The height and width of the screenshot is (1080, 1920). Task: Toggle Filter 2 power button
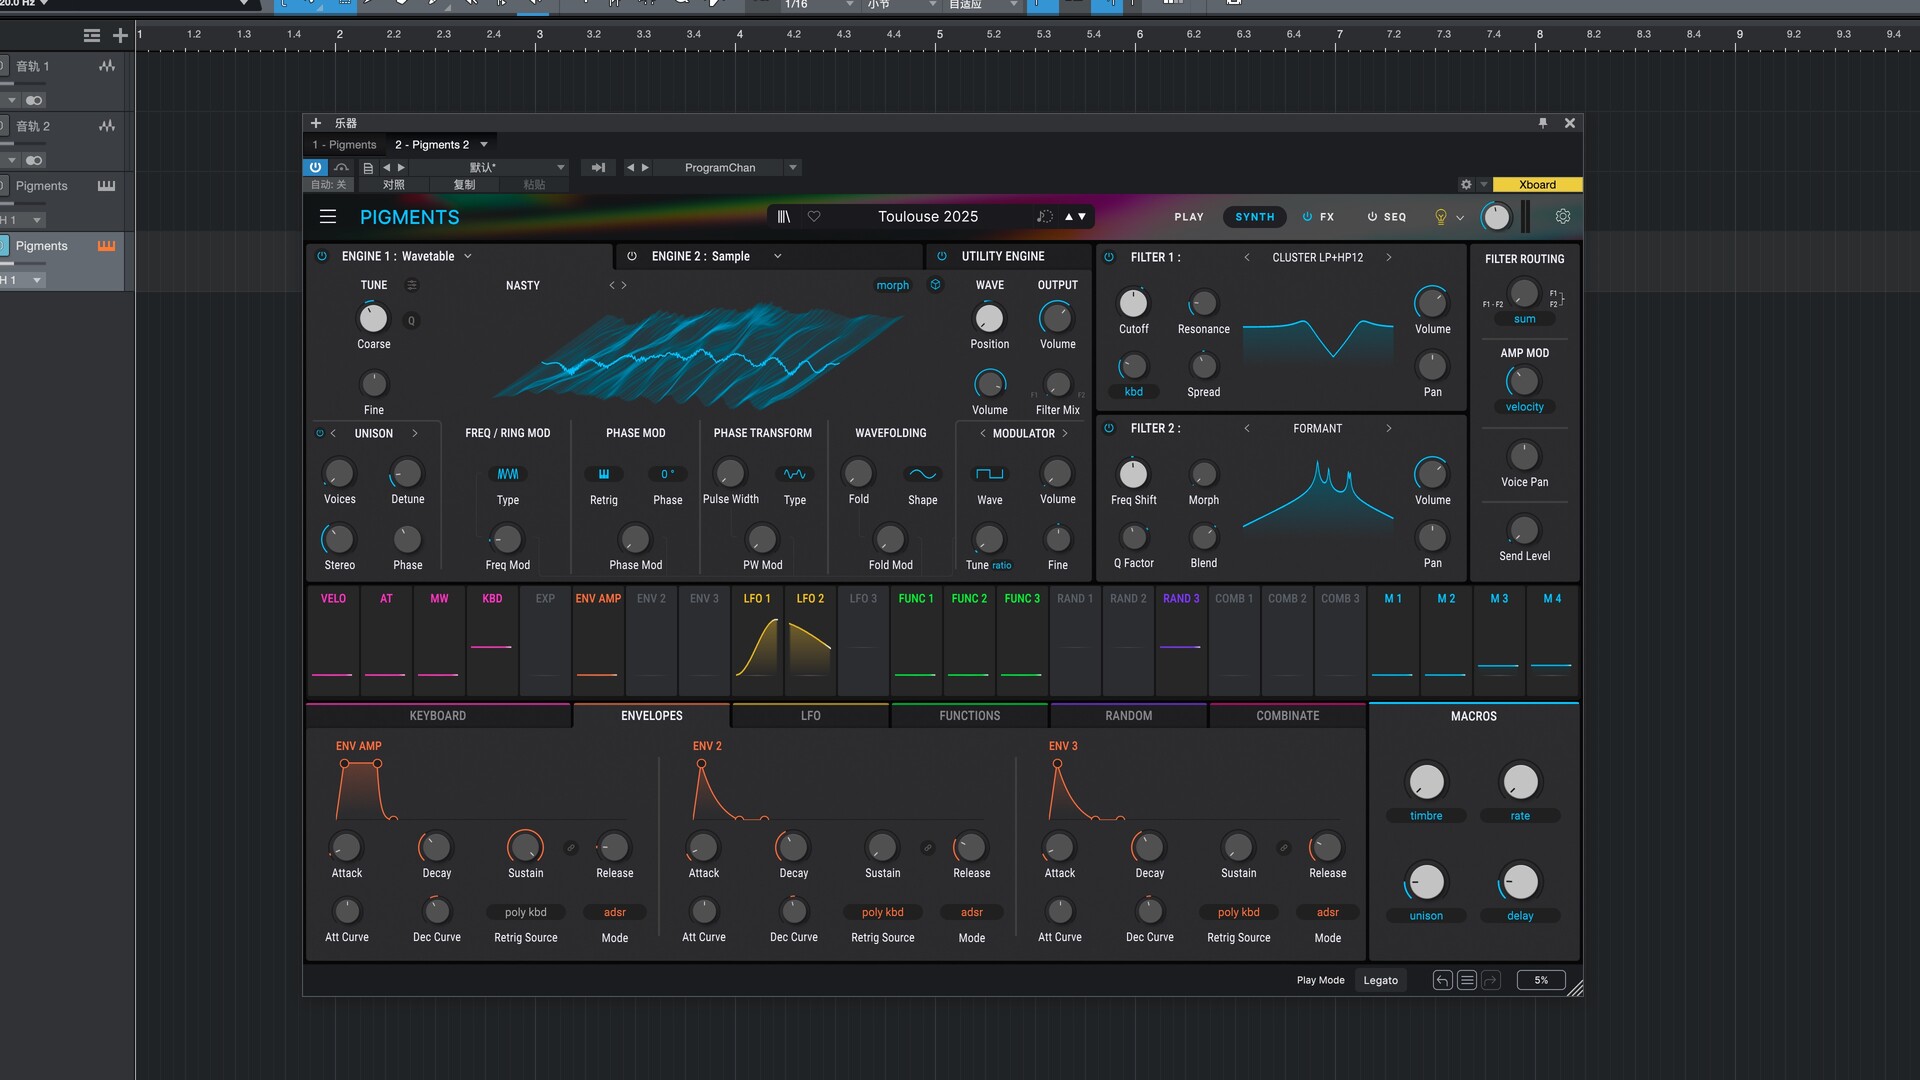coord(1109,428)
